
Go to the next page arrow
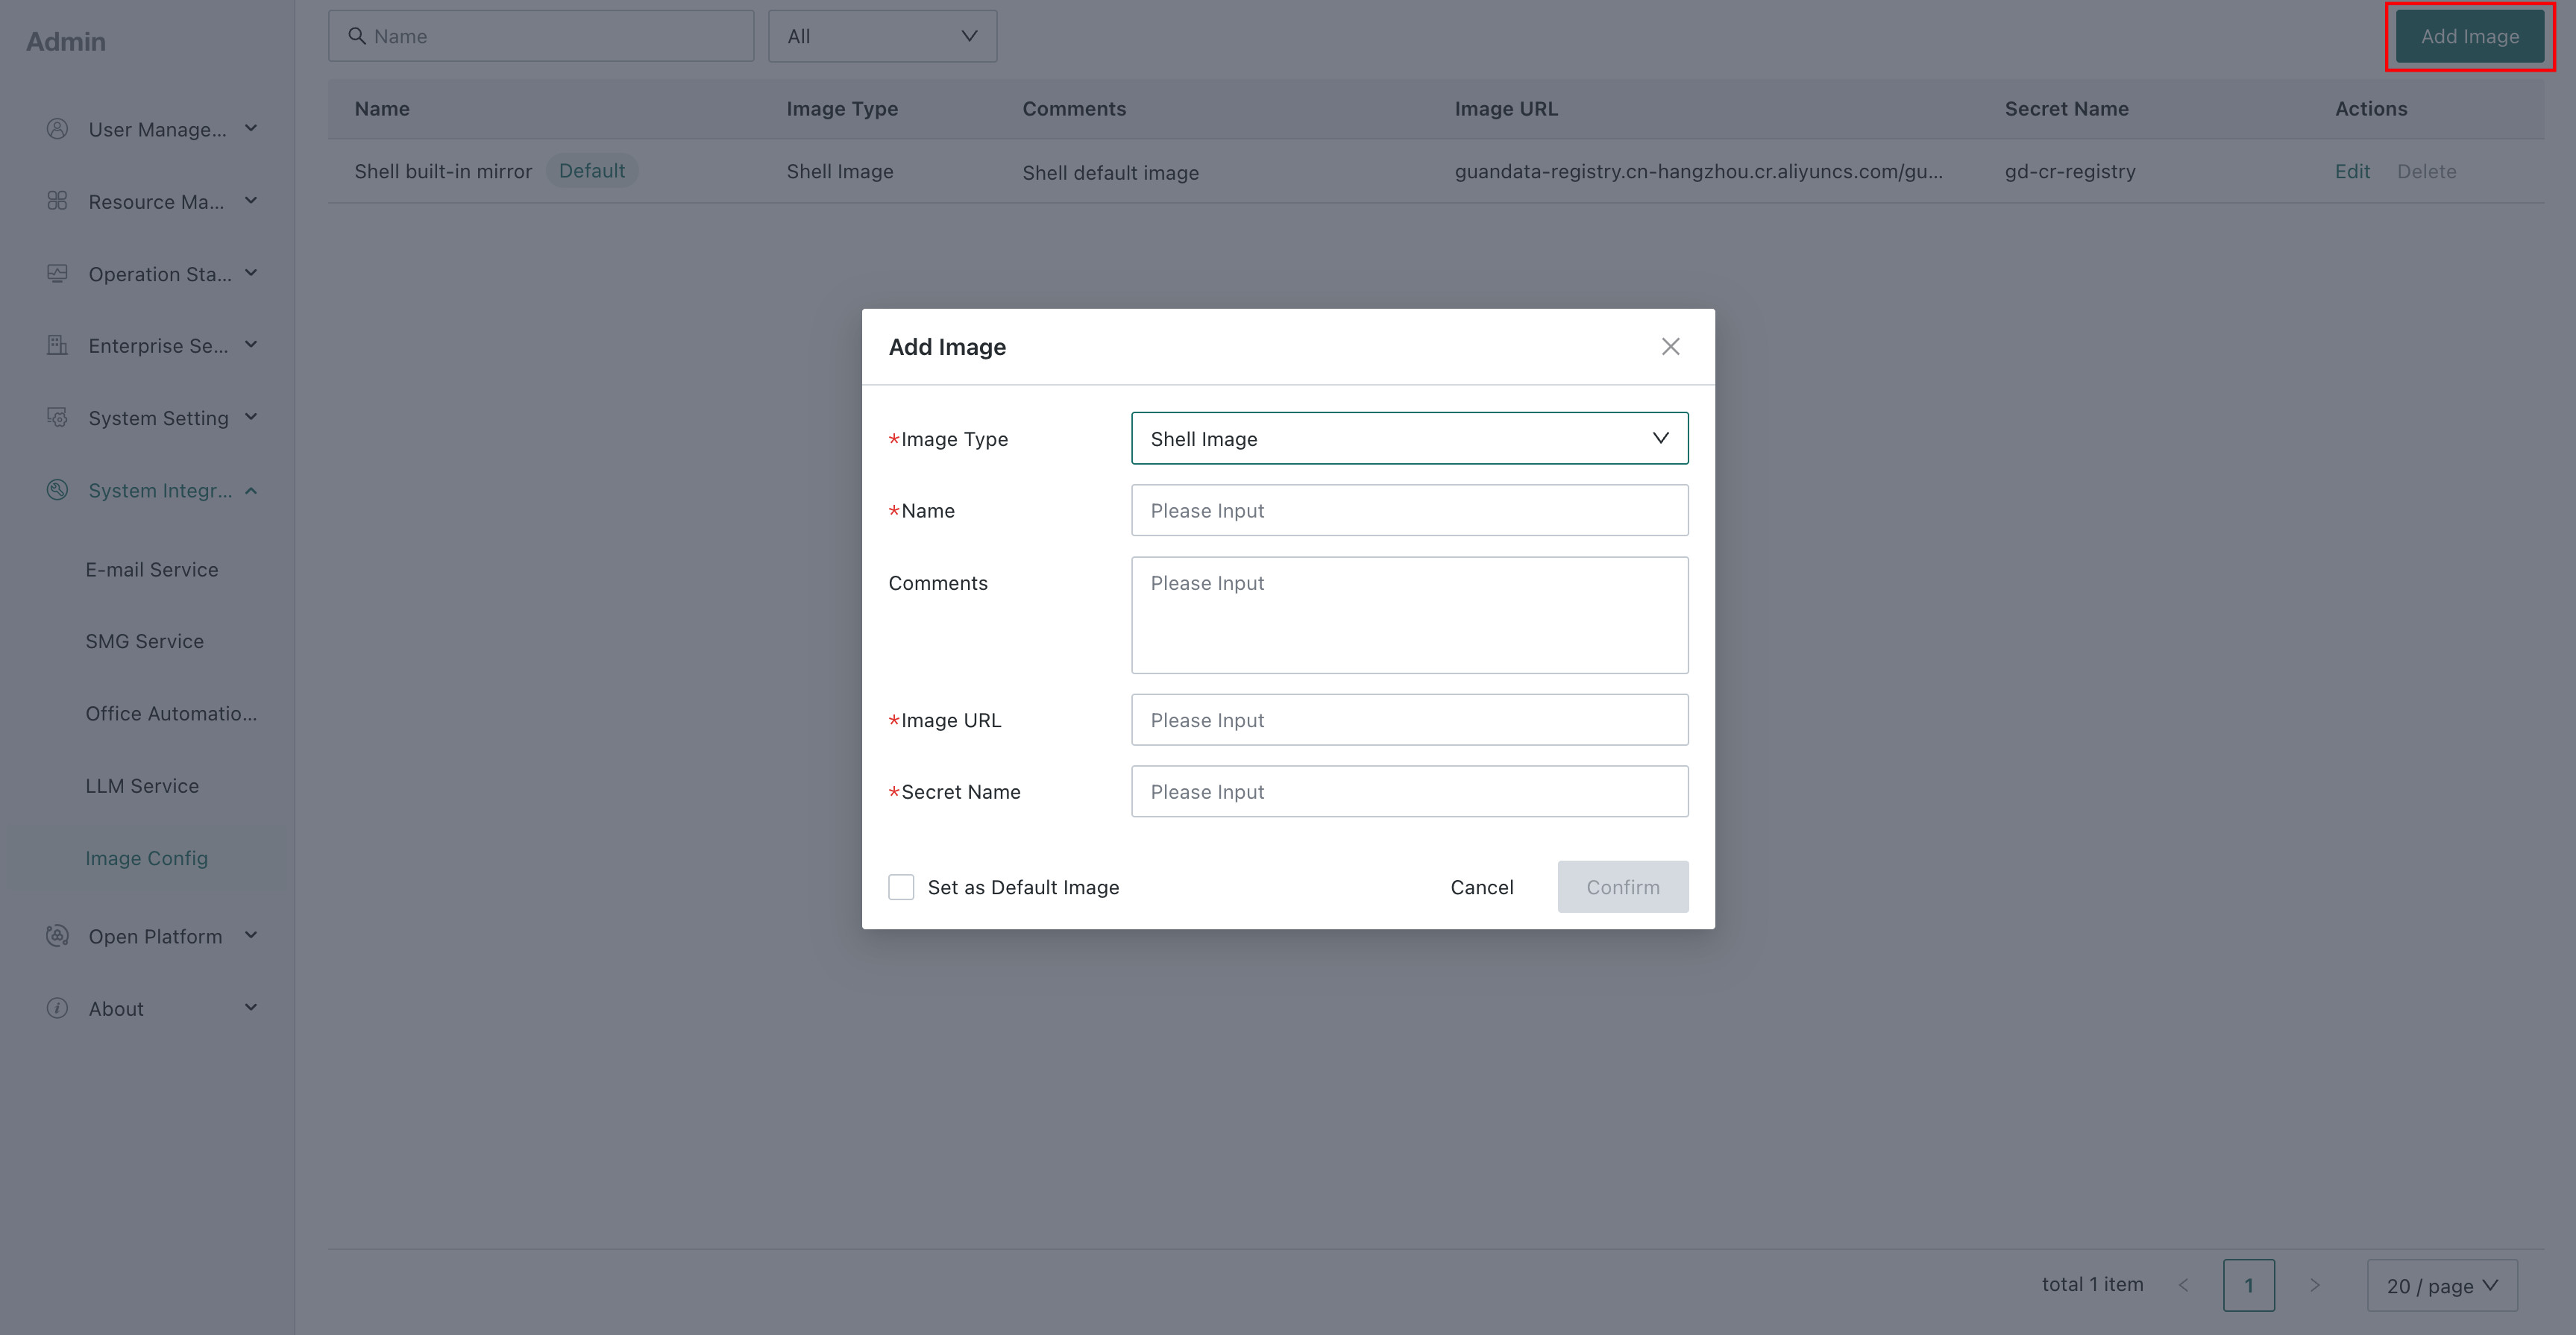coord(2314,1285)
